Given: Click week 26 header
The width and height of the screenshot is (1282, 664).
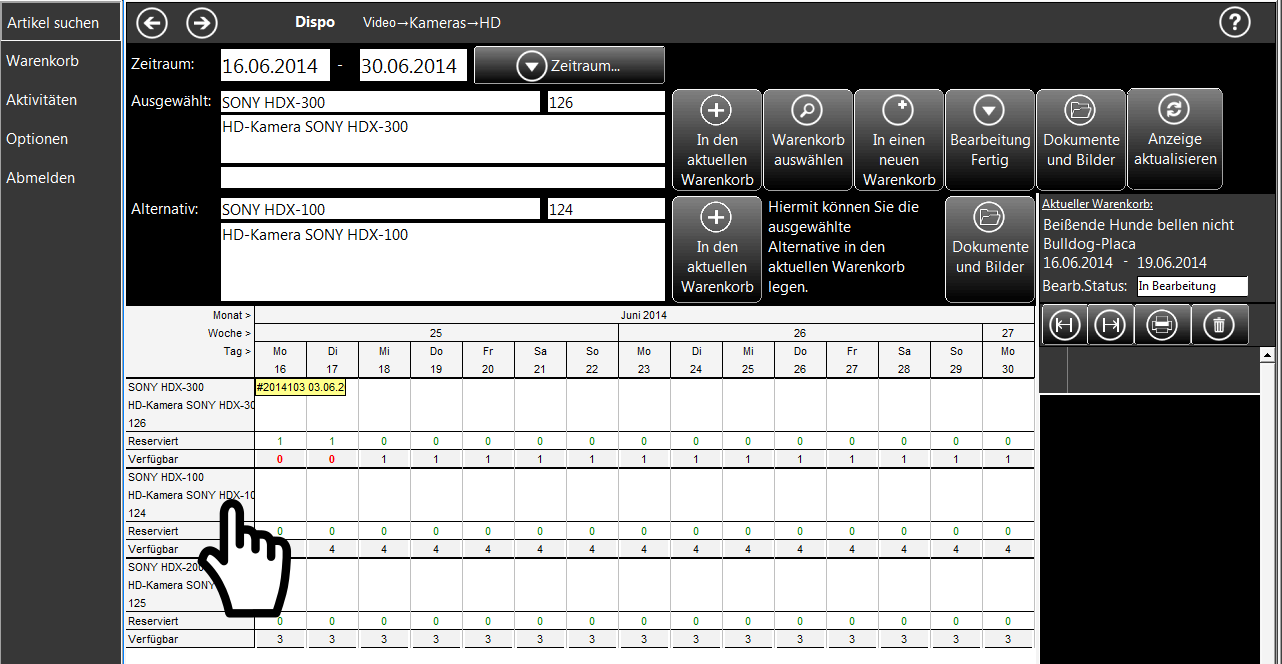Looking at the screenshot, I should 800,333.
